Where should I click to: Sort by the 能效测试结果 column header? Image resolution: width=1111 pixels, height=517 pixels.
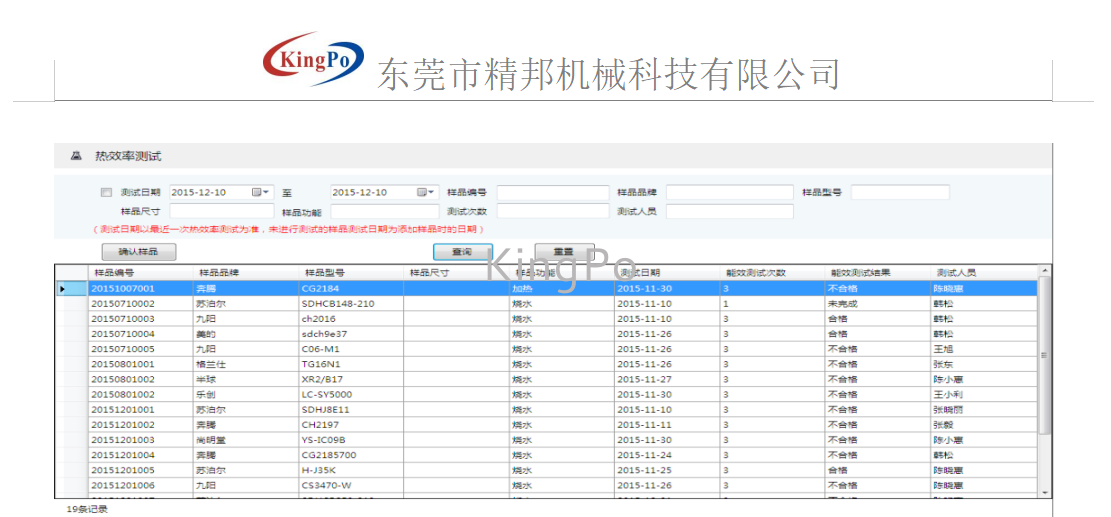click(877, 273)
